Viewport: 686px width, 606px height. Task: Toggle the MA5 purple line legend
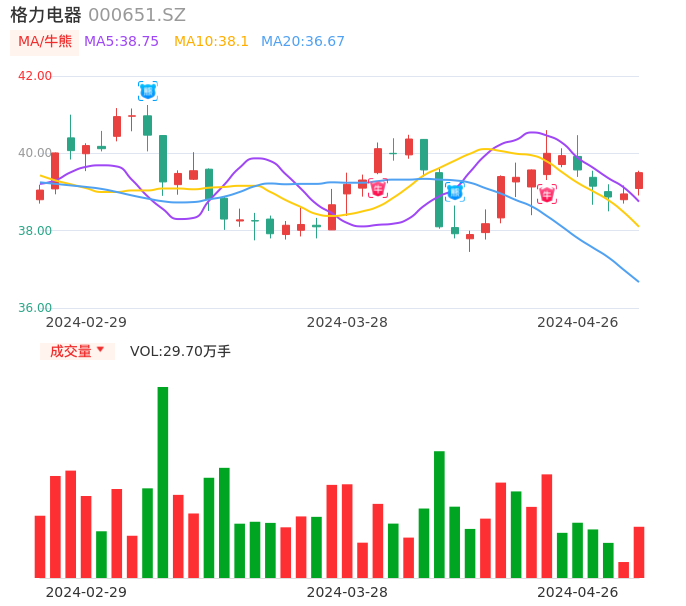(121, 42)
